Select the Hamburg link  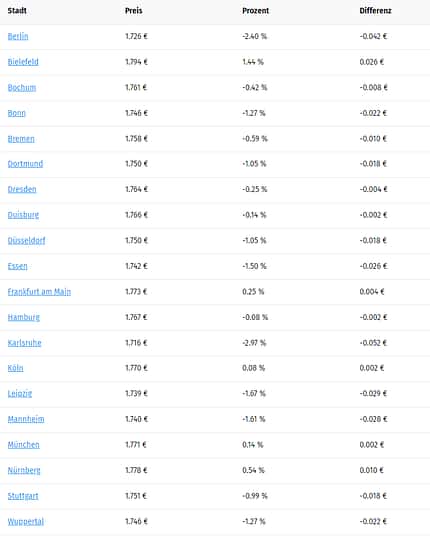click(x=24, y=317)
